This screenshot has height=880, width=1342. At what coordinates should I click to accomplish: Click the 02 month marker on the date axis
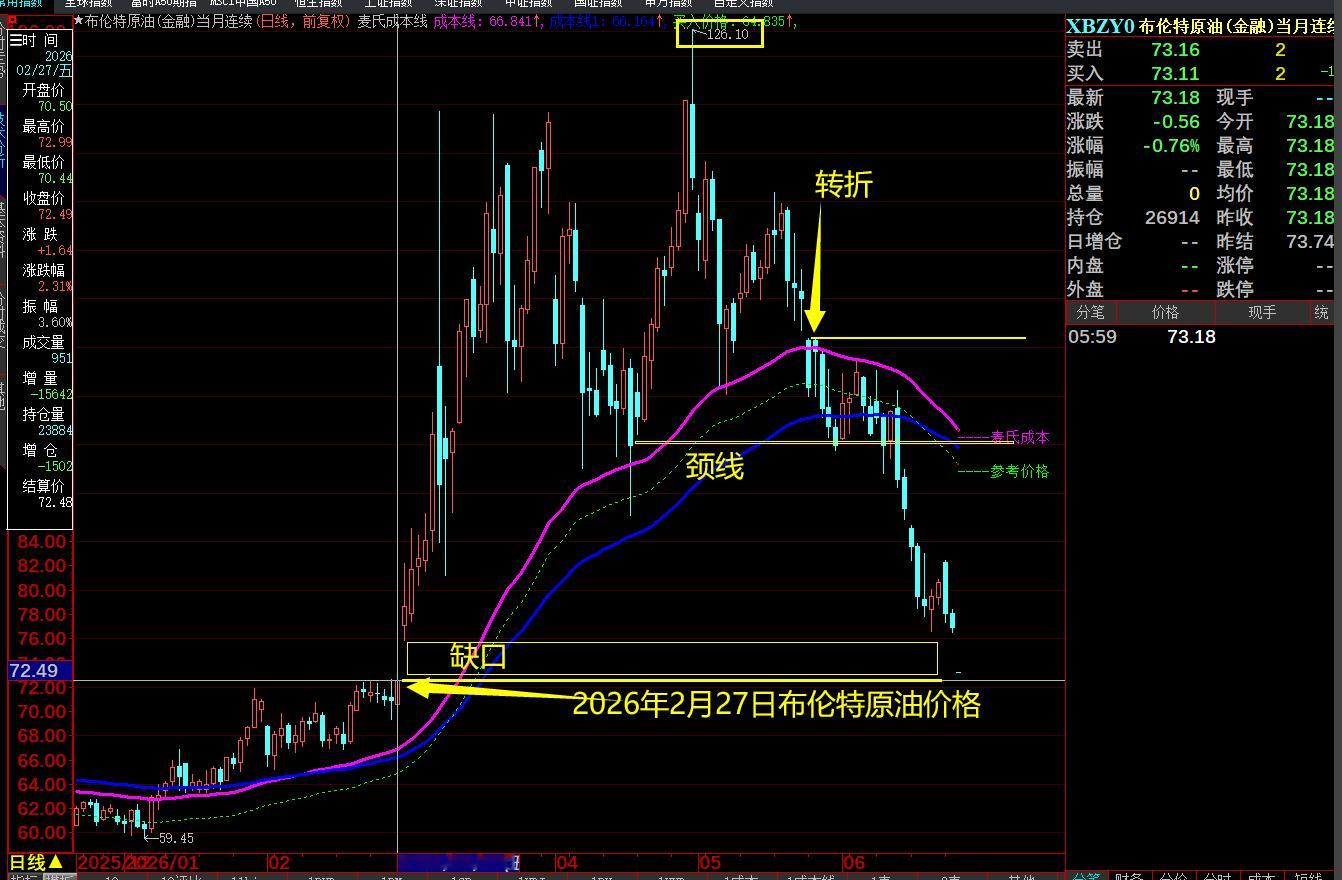pyautogui.click(x=279, y=862)
